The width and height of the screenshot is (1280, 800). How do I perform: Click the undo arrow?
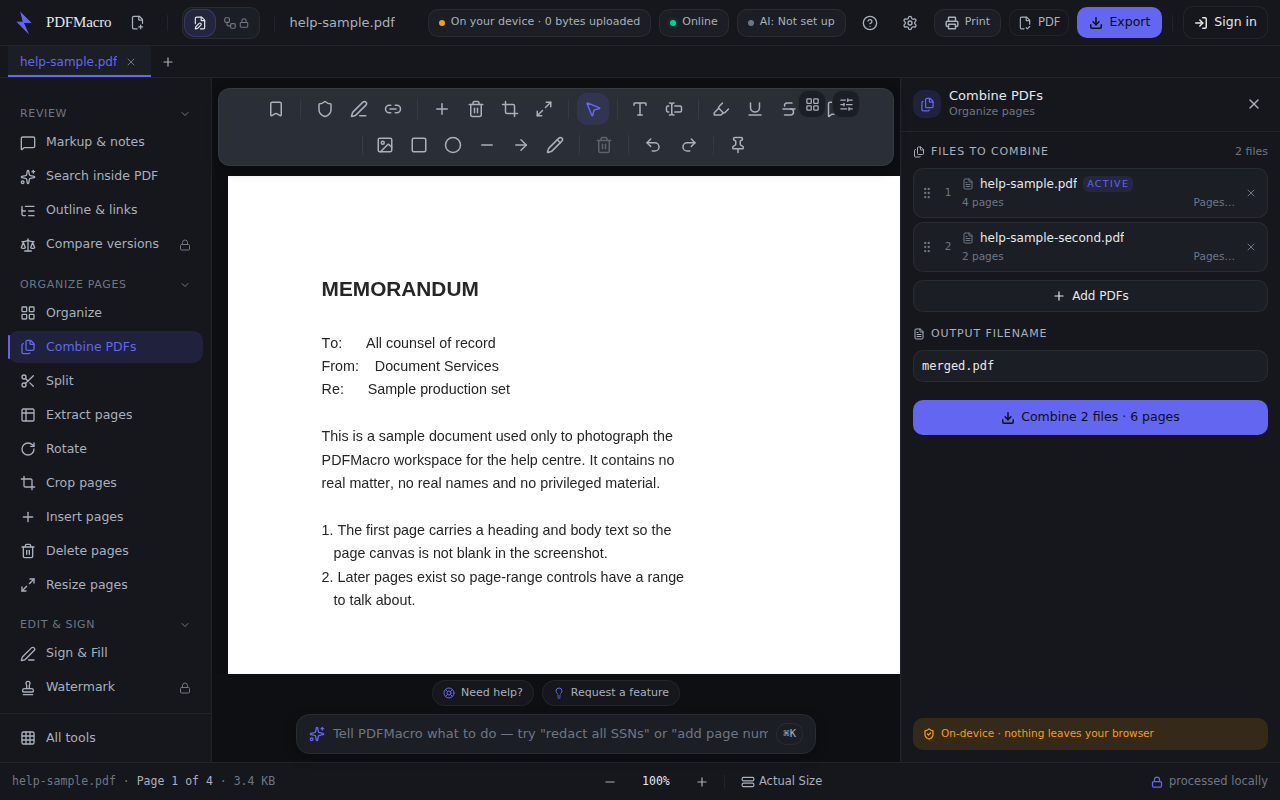pos(653,145)
